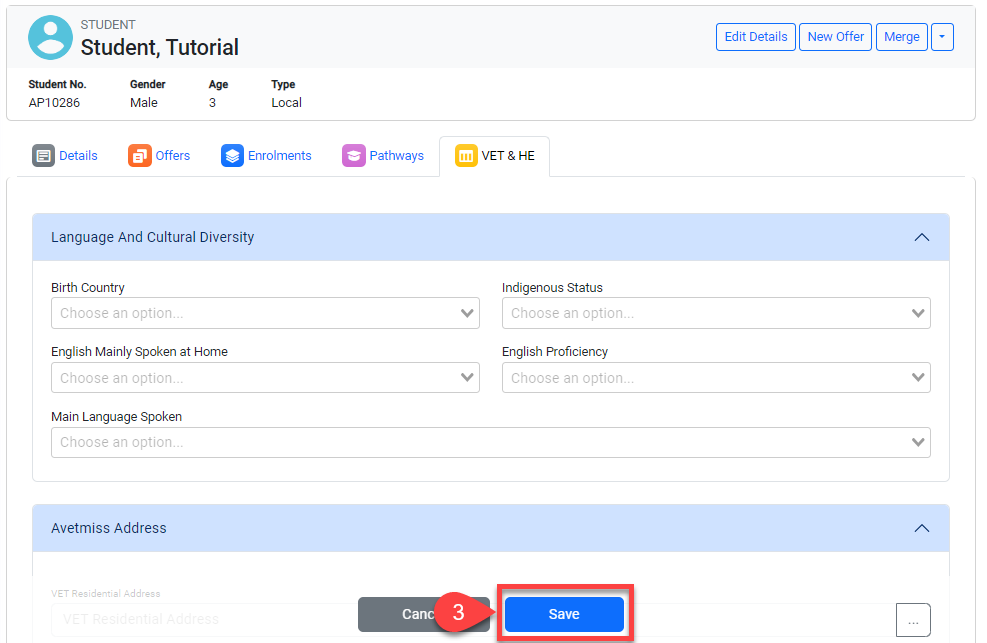Click the purple Pathways graduation cap icon
The width and height of the screenshot is (987, 643).
point(353,156)
